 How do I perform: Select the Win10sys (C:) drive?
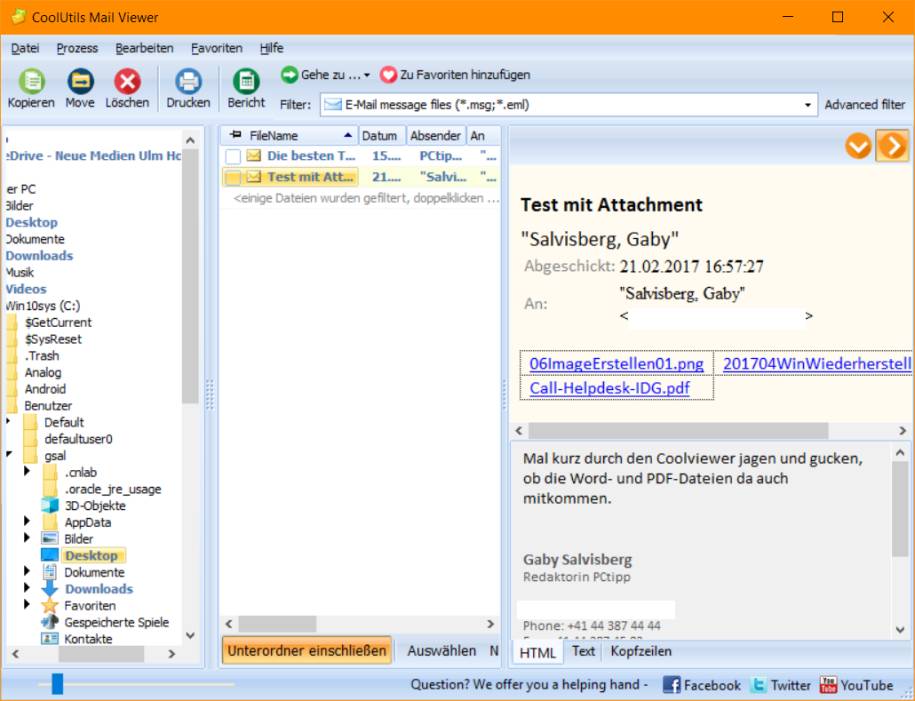43,305
